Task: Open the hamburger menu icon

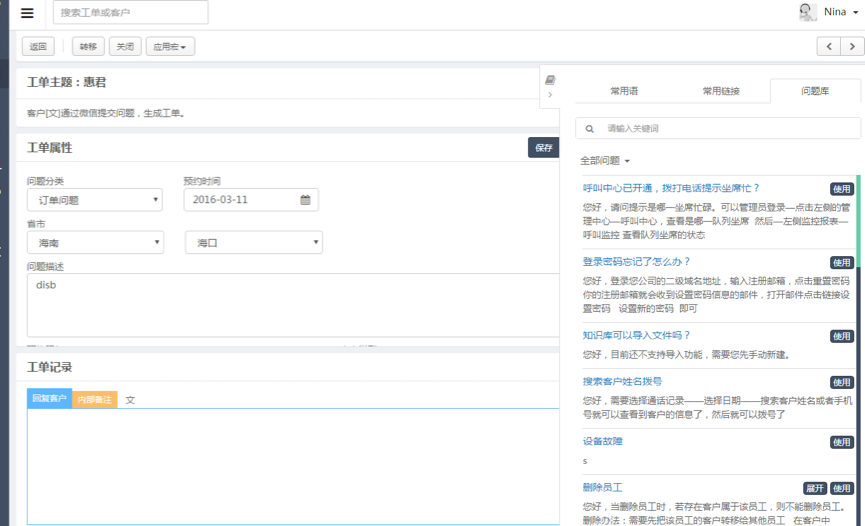Action: 27,13
